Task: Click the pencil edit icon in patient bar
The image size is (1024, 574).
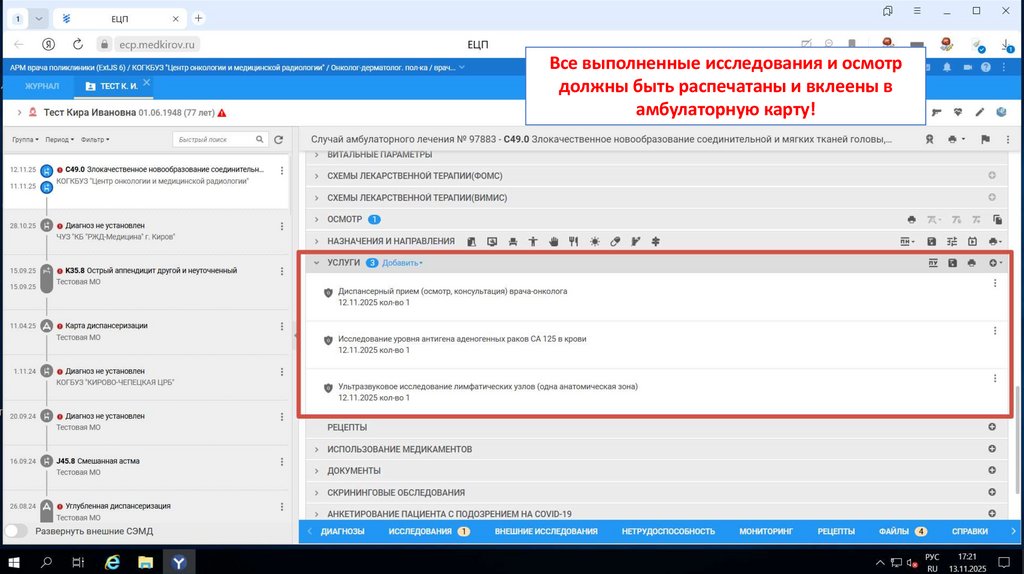Action: tap(980, 112)
